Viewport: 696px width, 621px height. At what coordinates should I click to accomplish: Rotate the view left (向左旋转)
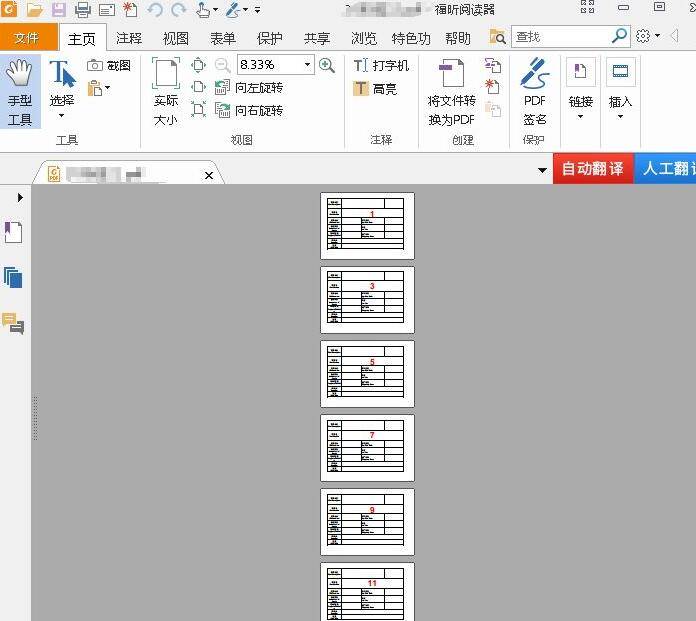point(250,88)
